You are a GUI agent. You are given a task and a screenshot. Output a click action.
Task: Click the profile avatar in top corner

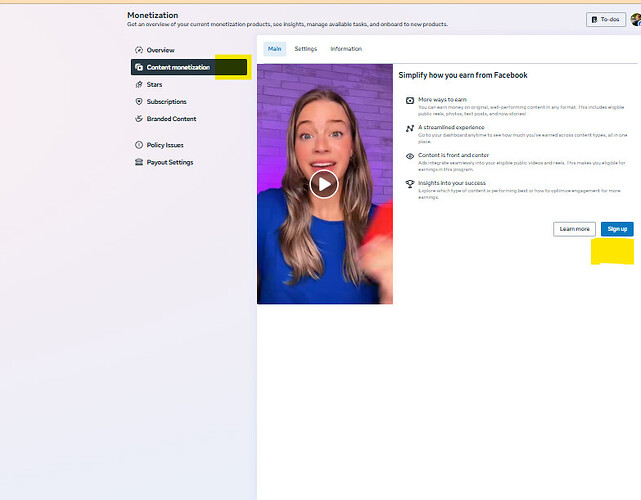pos(636,19)
